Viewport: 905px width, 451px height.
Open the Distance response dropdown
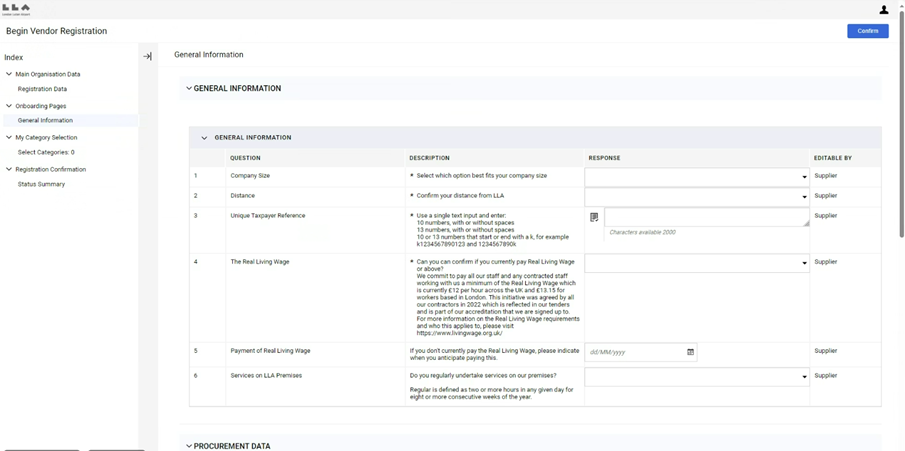click(698, 196)
